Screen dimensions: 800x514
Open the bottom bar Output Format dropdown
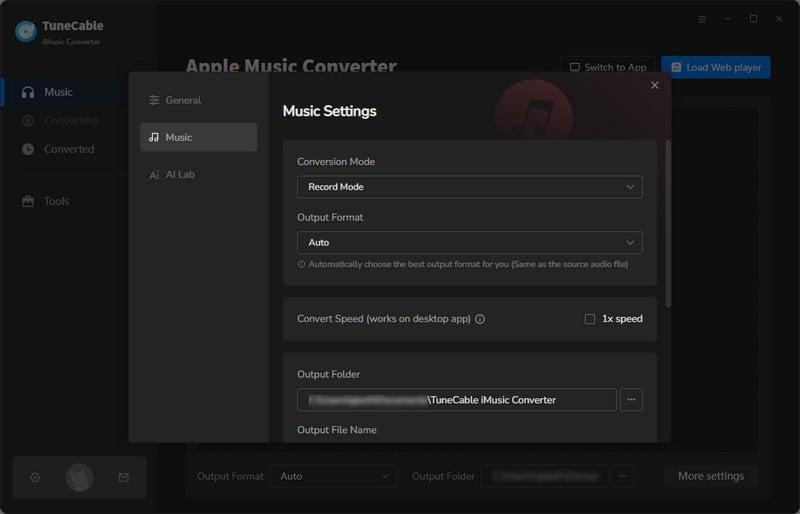point(334,476)
